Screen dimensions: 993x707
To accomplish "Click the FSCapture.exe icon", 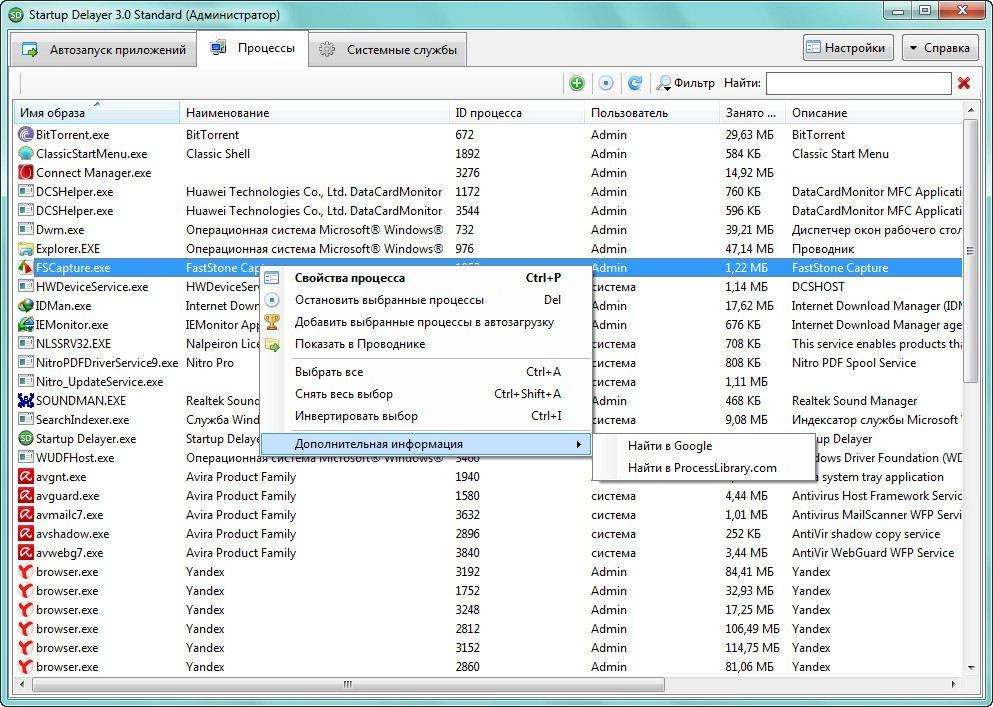I will click(25, 267).
